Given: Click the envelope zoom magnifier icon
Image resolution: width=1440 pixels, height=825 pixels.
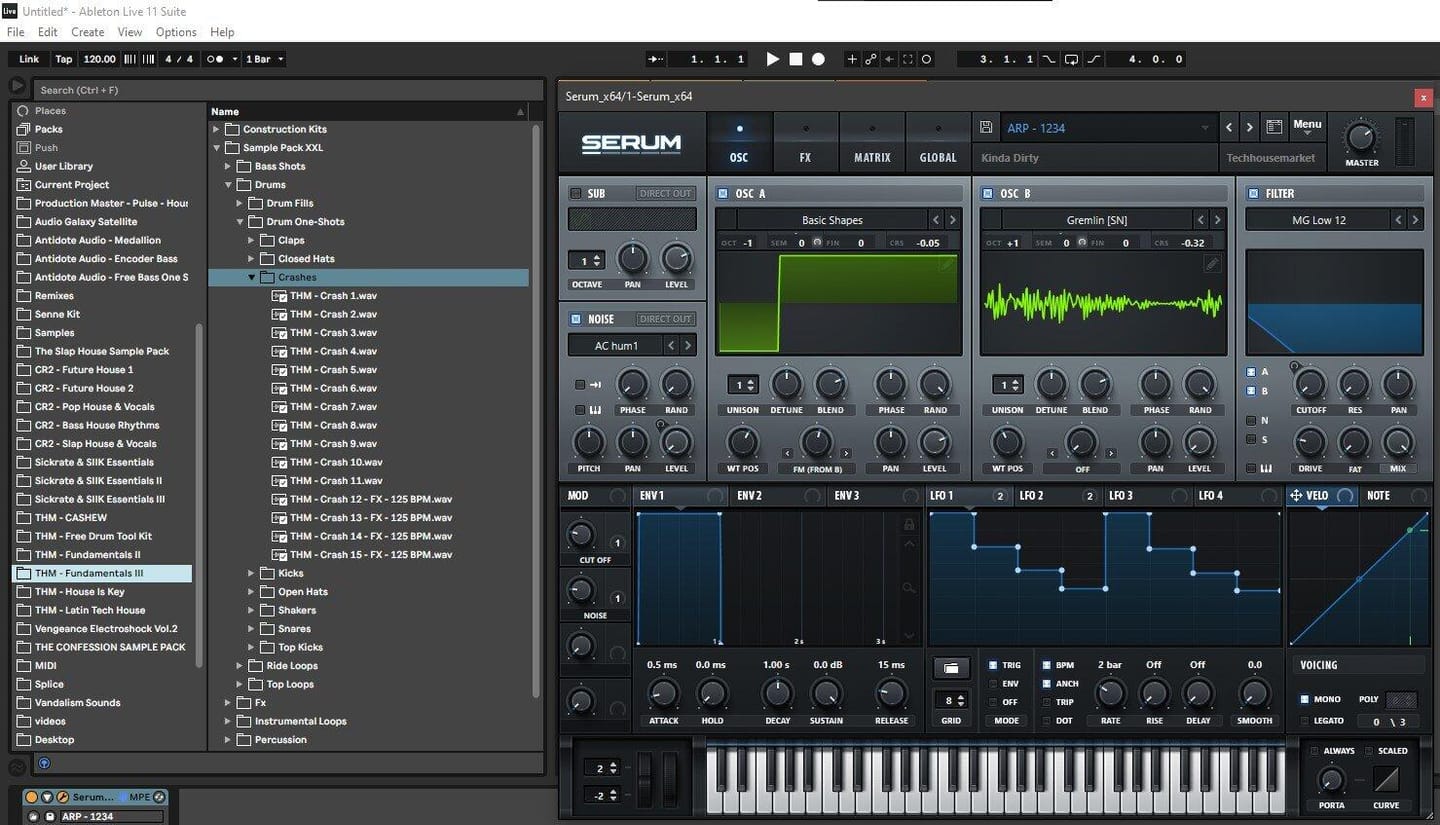Looking at the screenshot, I should pyautogui.click(x=909, y=589).
